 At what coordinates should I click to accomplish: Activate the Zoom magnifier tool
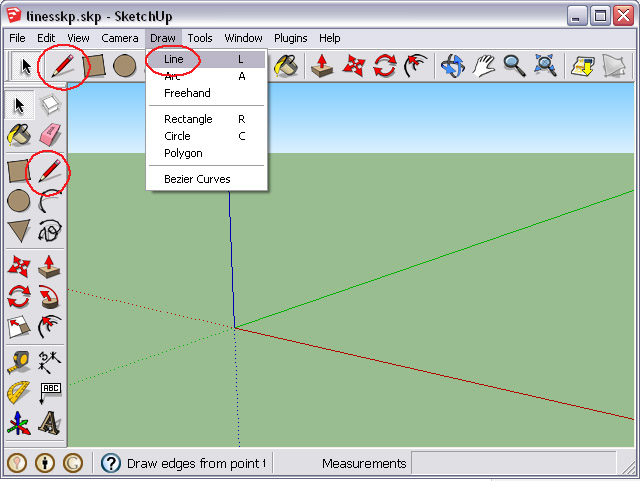coord(514,66)
